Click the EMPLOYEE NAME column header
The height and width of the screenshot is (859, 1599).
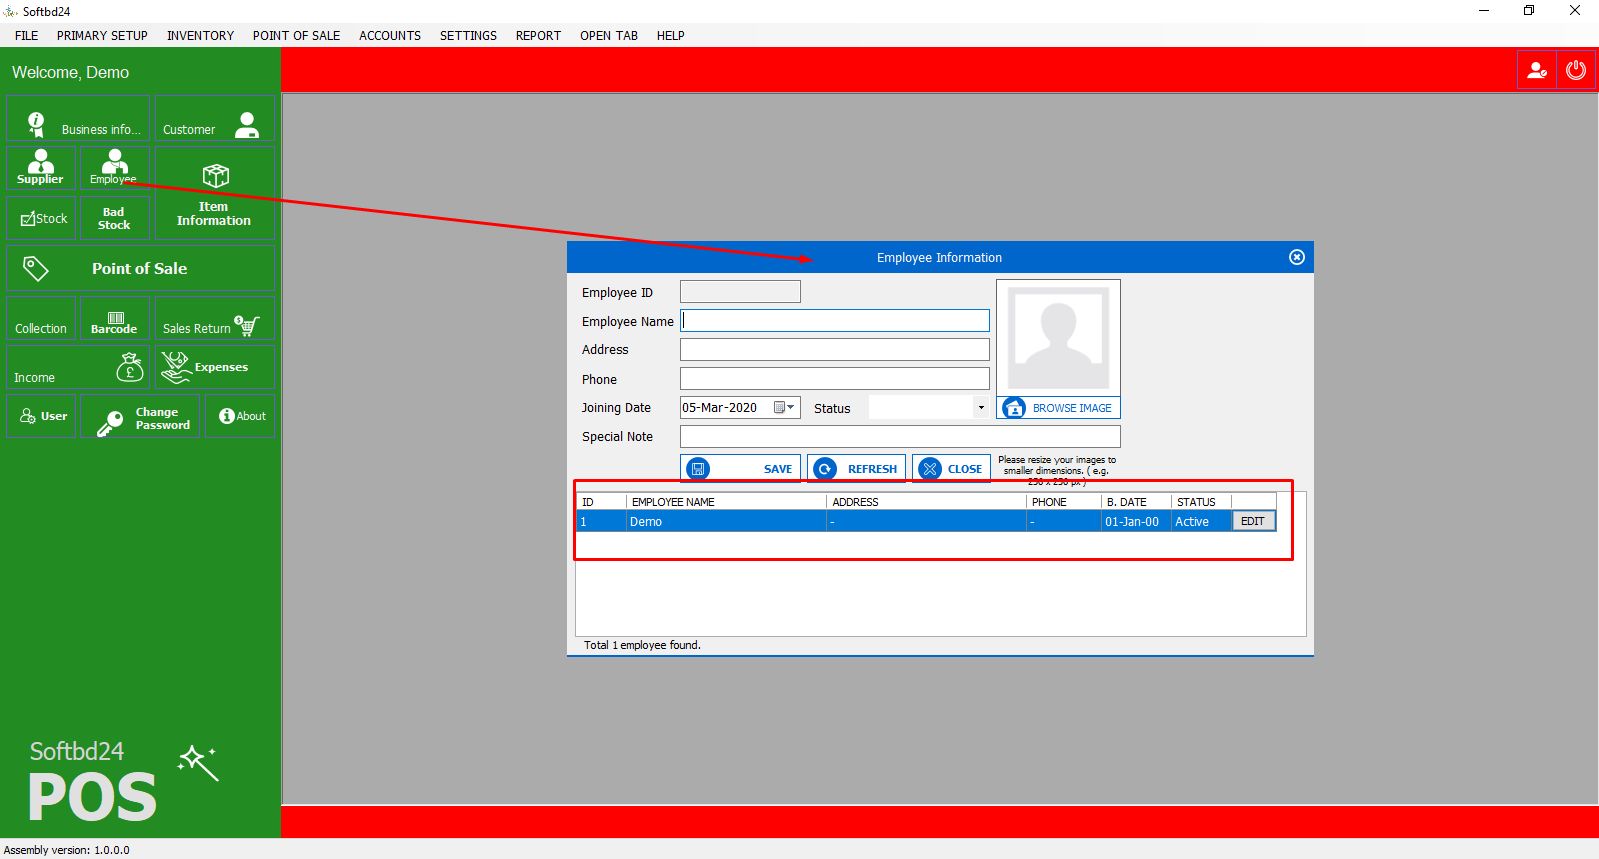click(x=726, y=501)
